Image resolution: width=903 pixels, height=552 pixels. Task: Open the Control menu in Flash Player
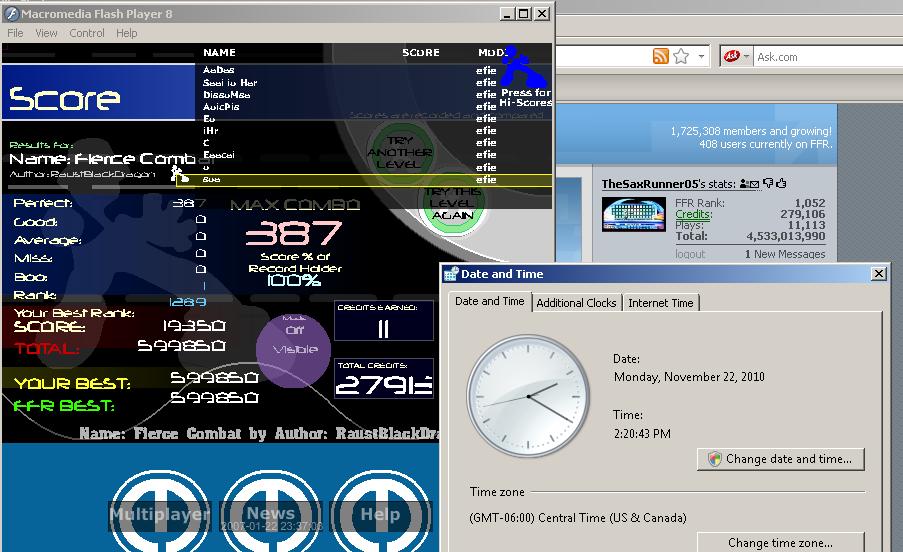pyautogui.click(x=87, y=33)
